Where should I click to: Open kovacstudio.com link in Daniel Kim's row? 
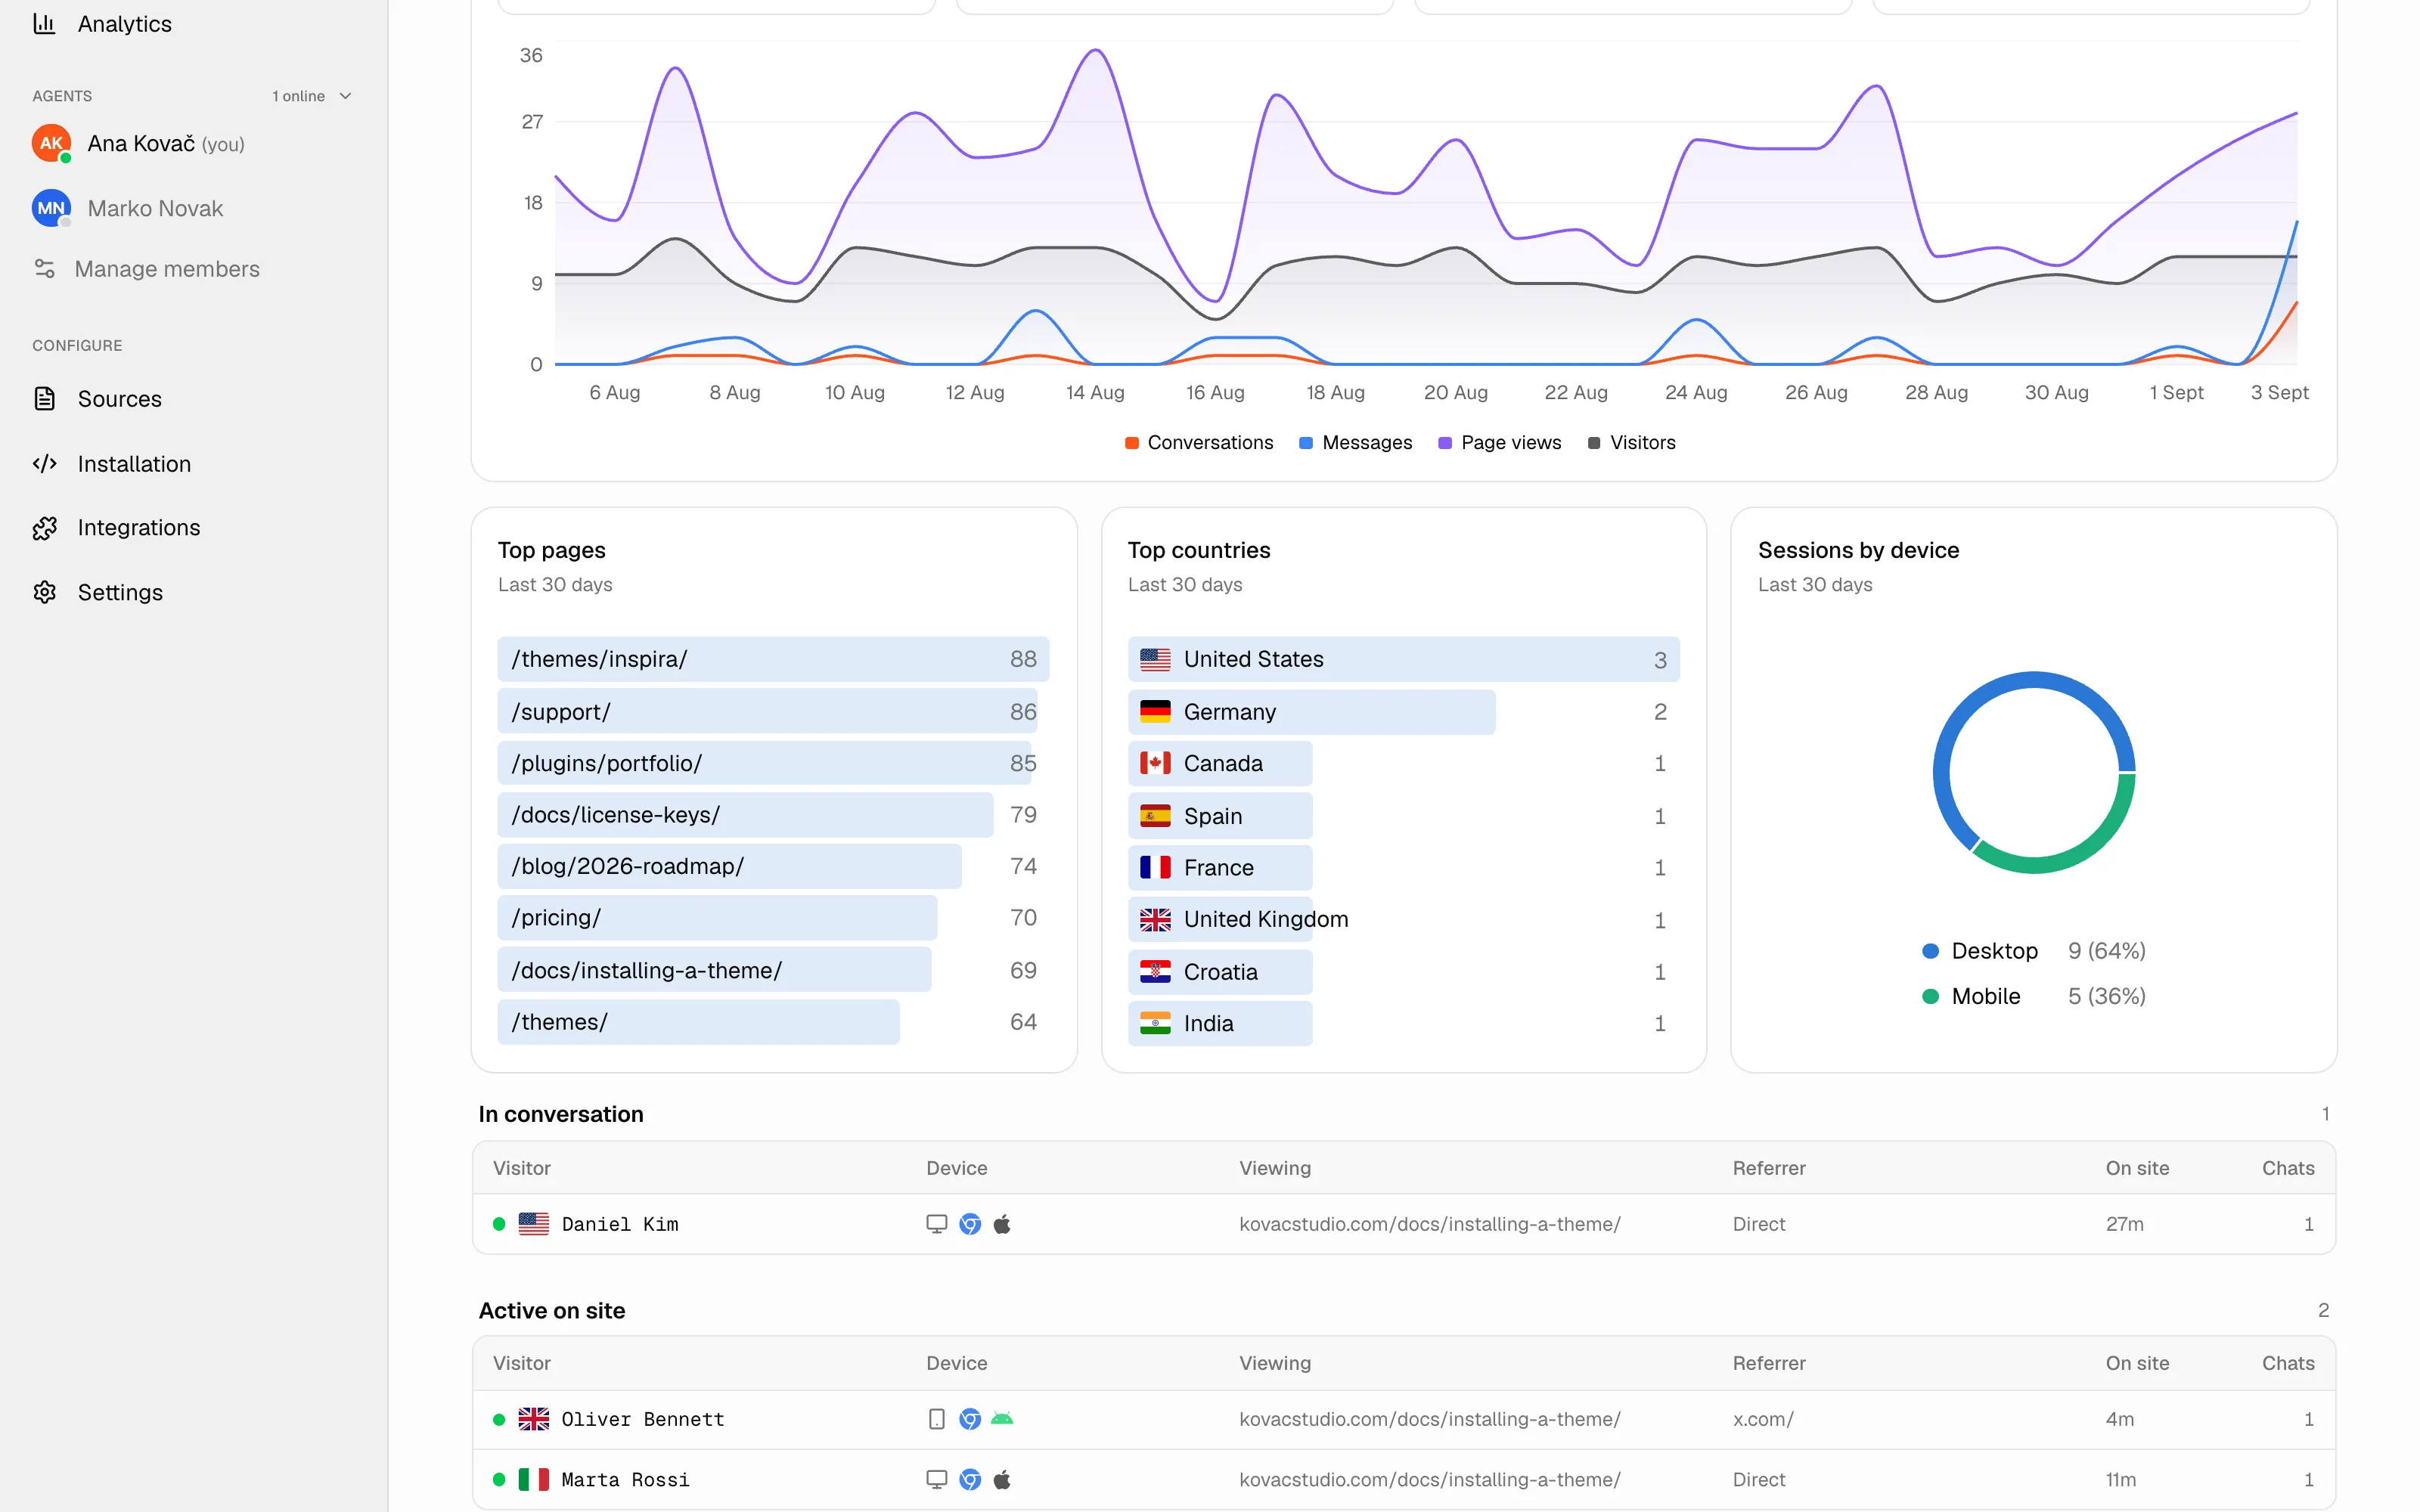point(1430,1224)
